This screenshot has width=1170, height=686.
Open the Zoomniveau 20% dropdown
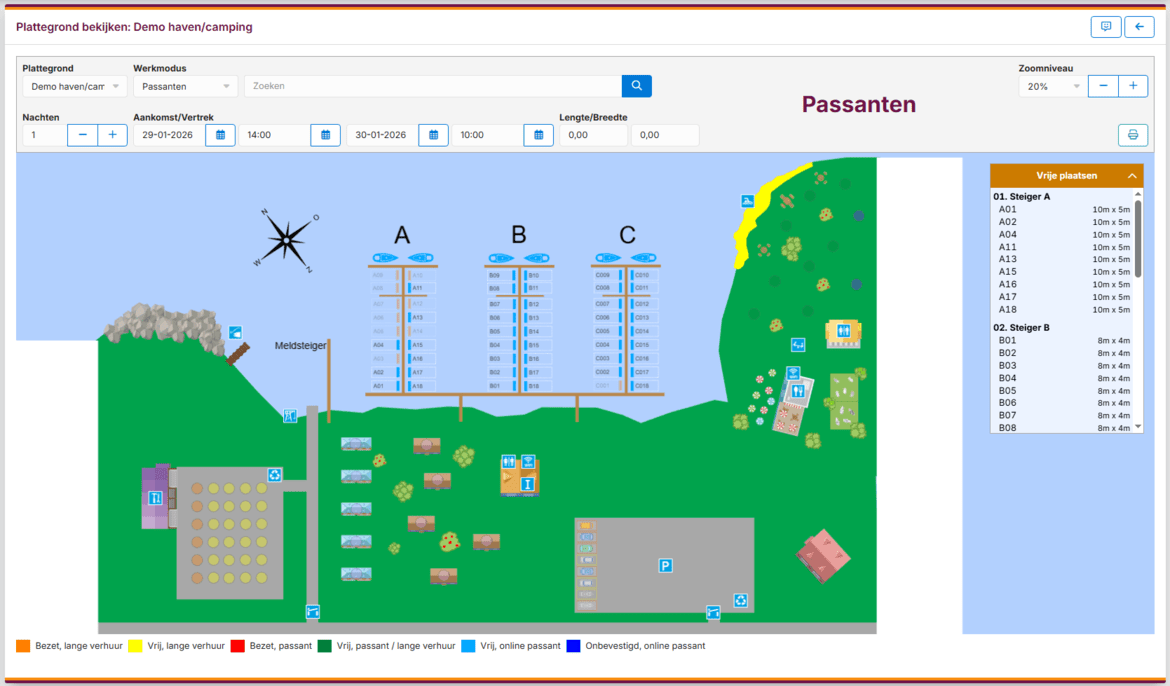(1051, 87)
